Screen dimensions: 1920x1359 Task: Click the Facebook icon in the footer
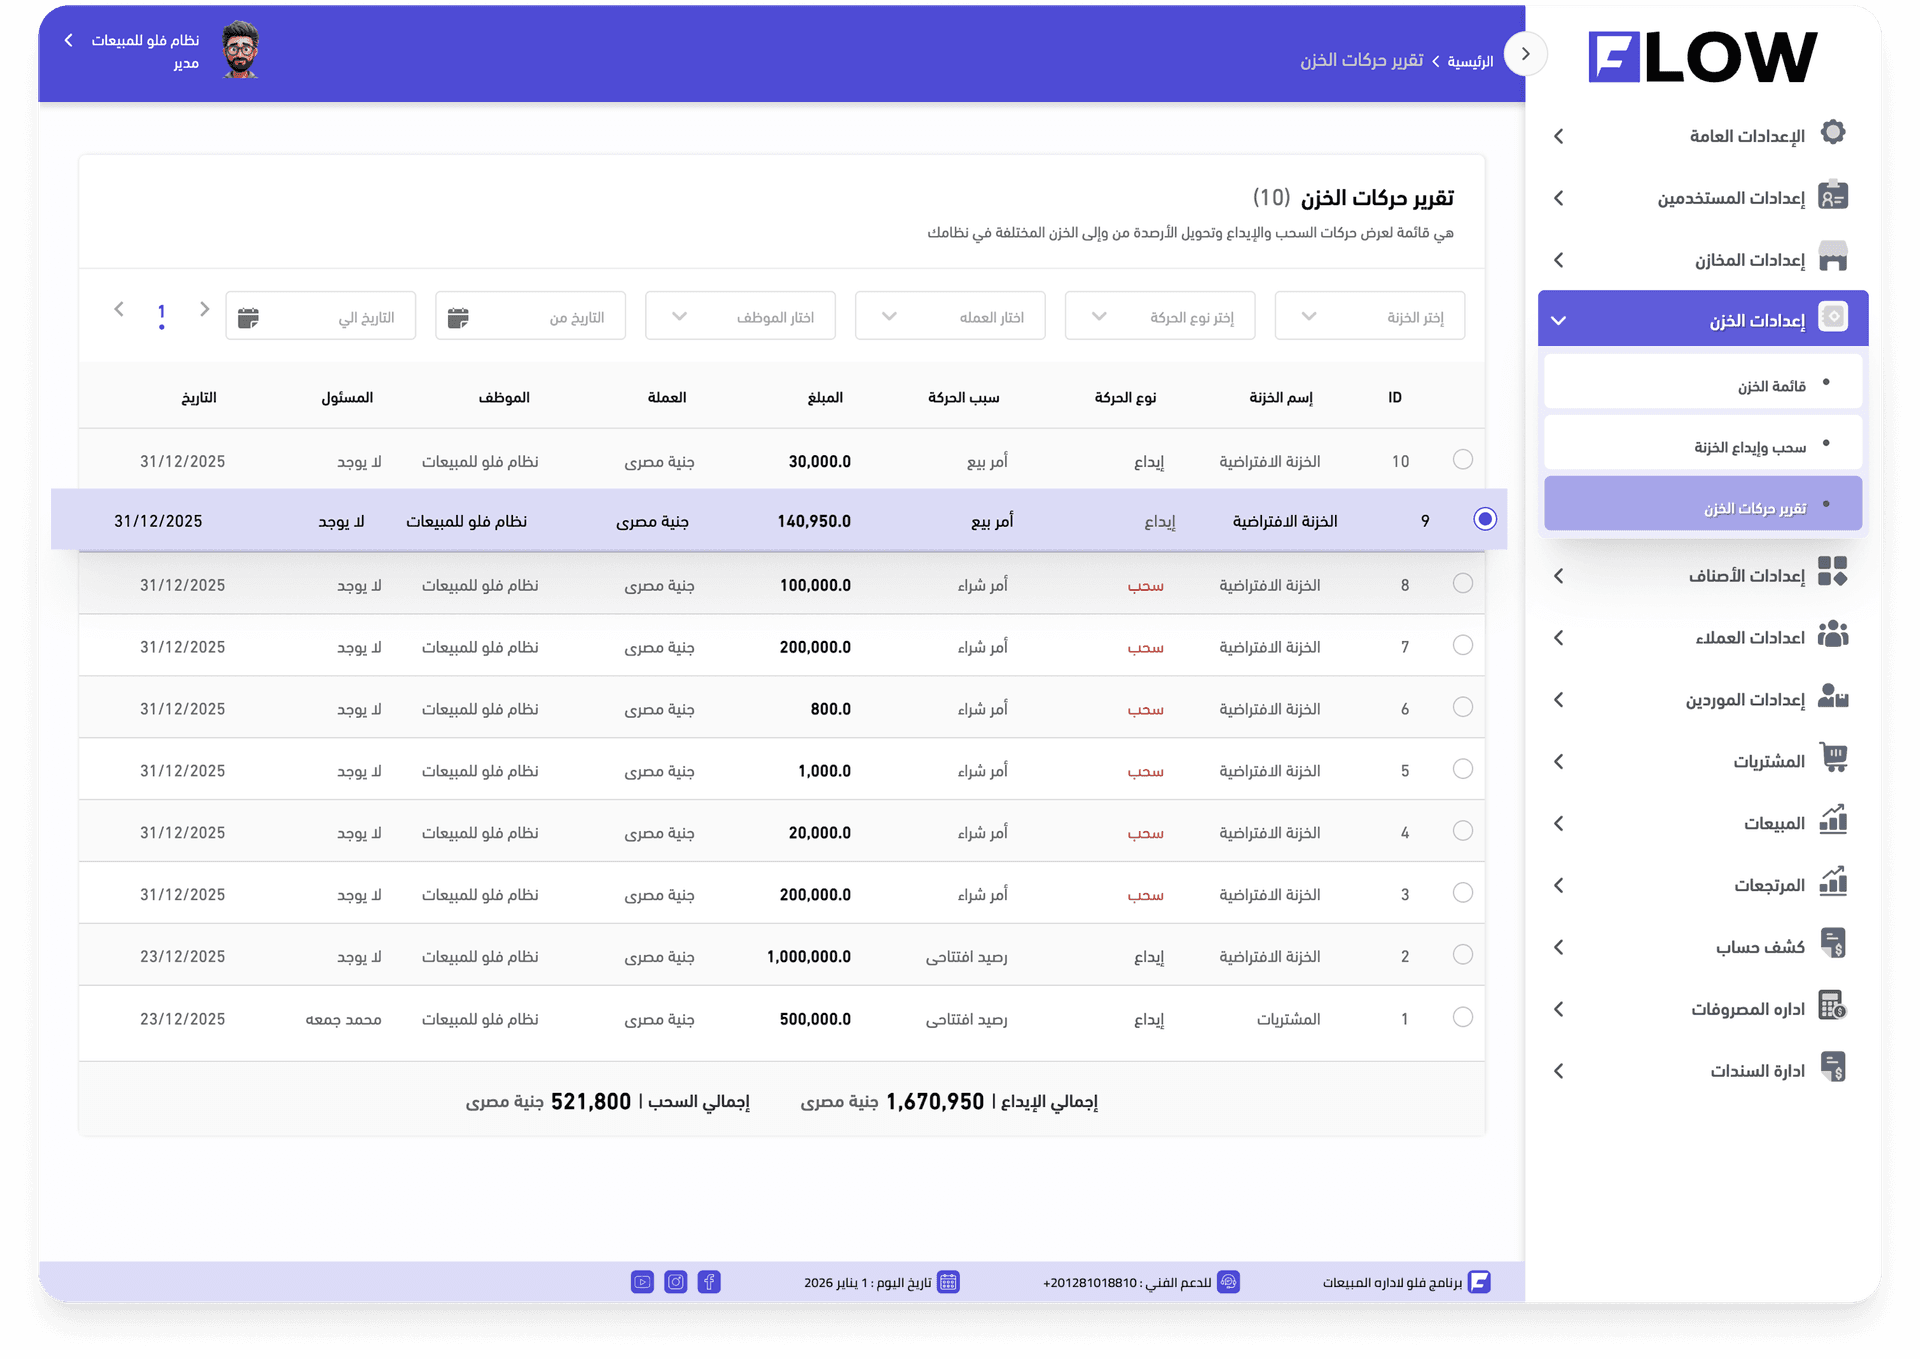(x=710, y=1281)
